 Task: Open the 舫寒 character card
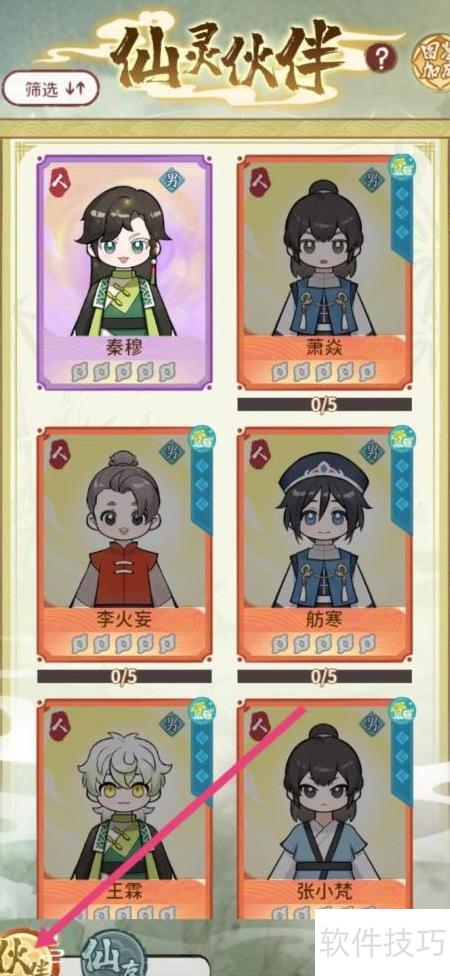coord(324,544)
